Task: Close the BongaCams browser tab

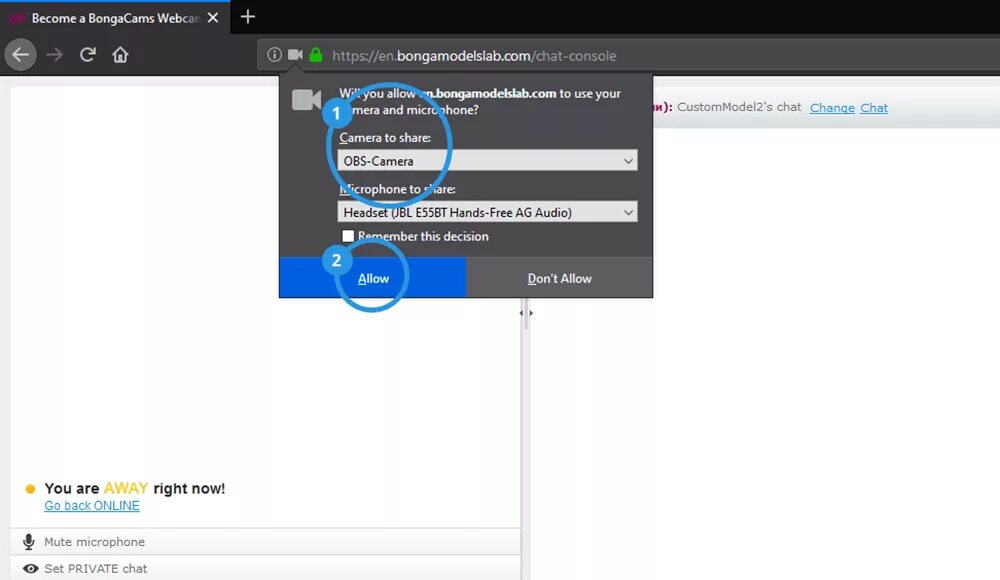Action: (213, 18)
